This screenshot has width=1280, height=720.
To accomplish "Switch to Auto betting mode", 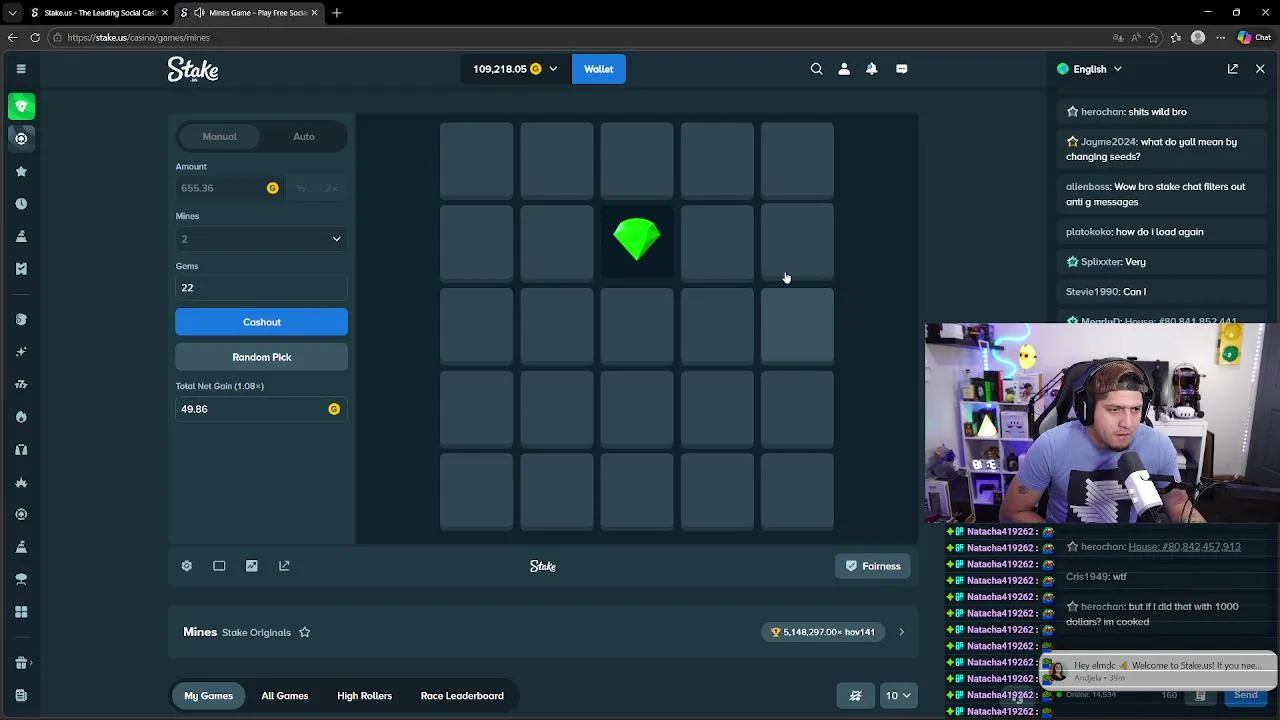I will pyautogui.click(x=304, y=136).
